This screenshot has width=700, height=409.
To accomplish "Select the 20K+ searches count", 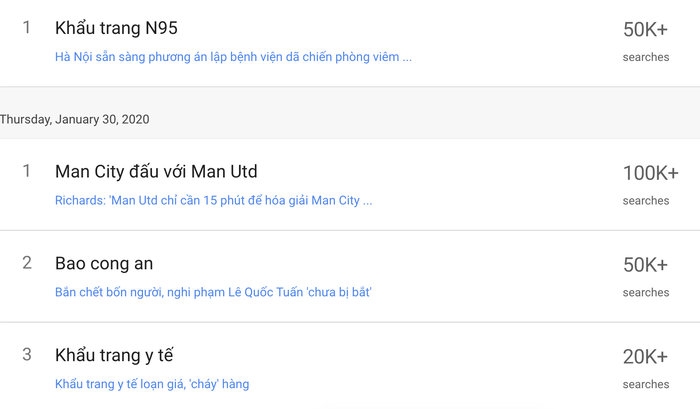I will click(645, 357).
